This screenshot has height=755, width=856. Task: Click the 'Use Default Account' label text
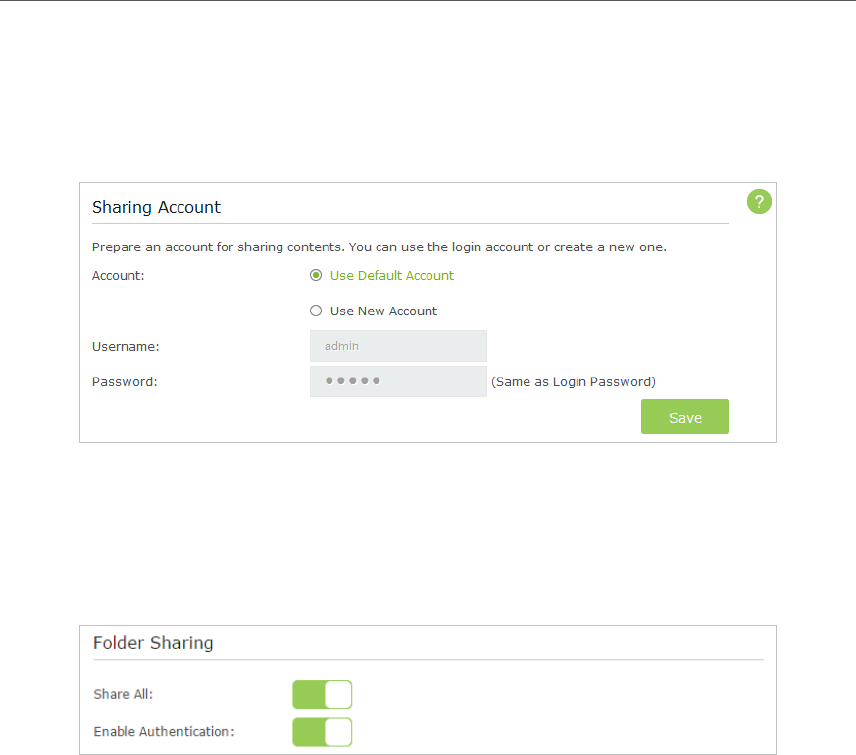[x=391, y=276]
